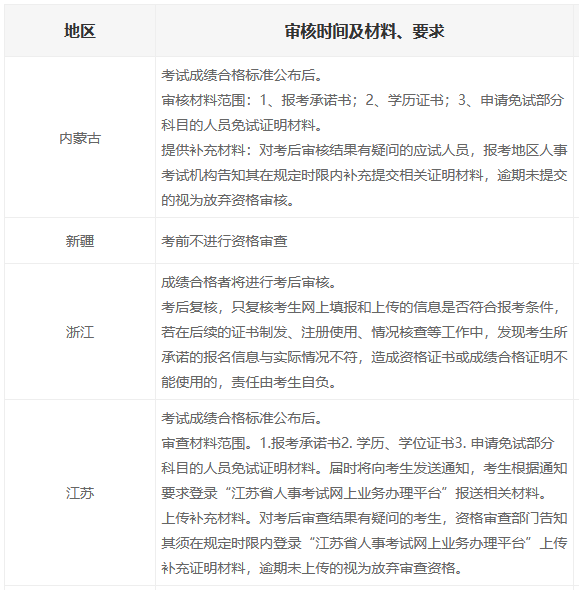Click the line starting '考后复核,只复核考生网上填报'
This screenshot has width=579, height=590.
[x=361, y=307]
